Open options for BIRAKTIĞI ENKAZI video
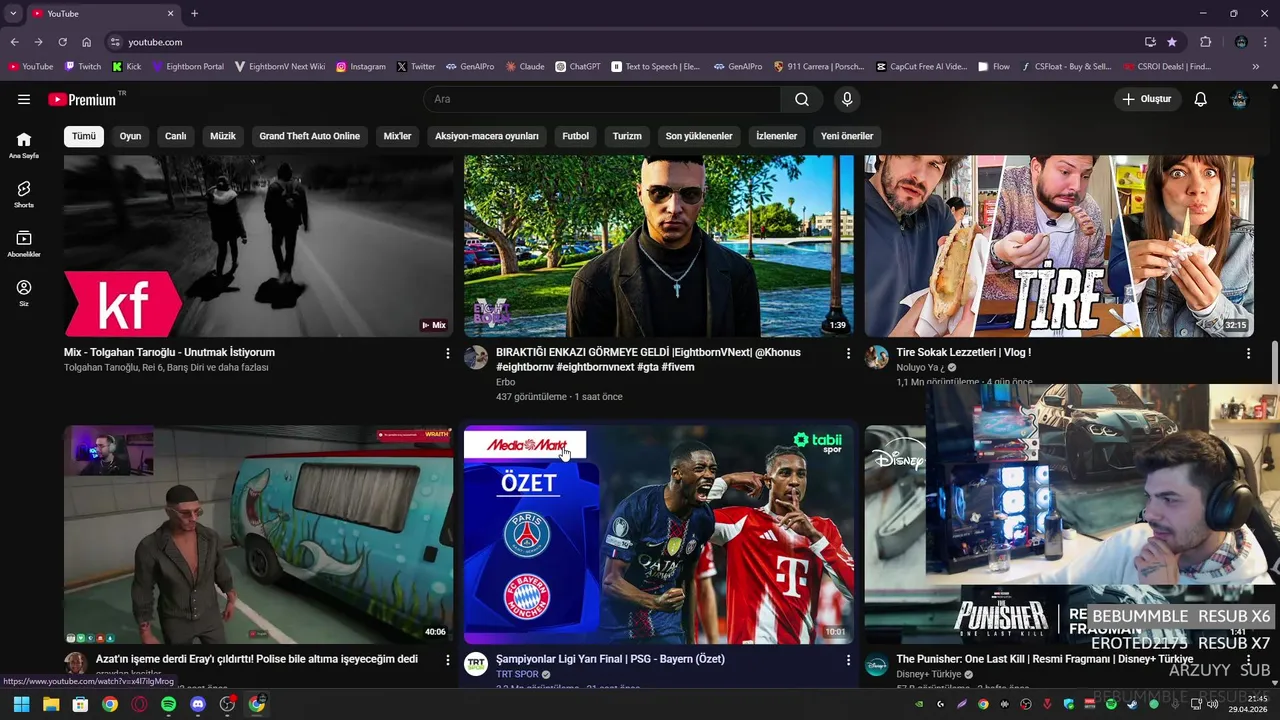 [848, 354]
